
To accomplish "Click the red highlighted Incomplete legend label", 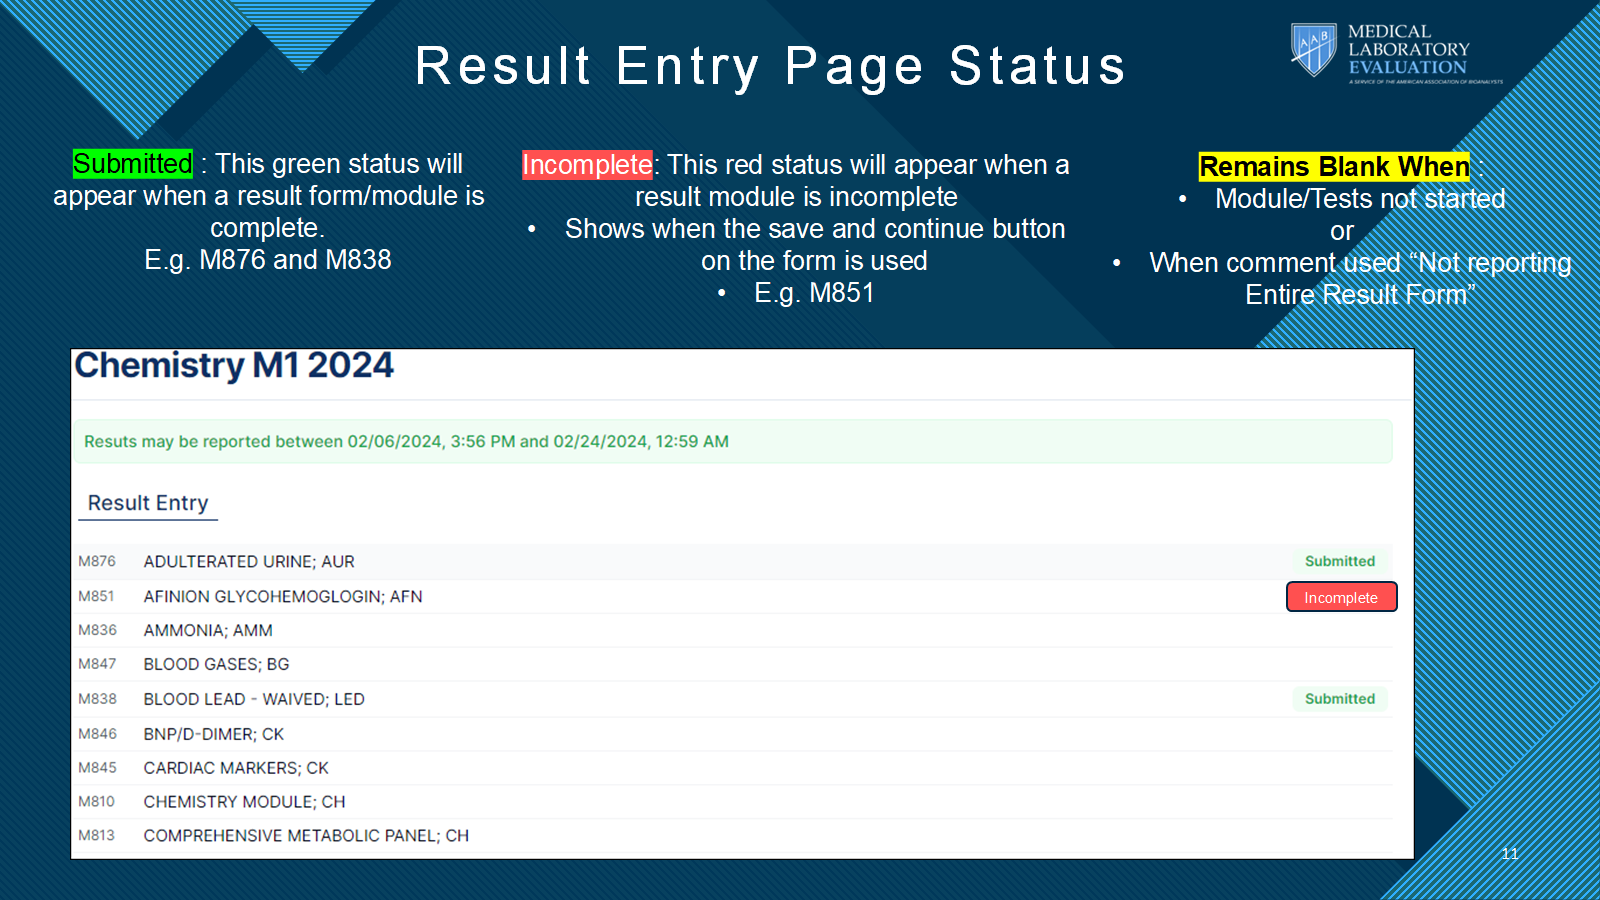I will click(587, 165).
